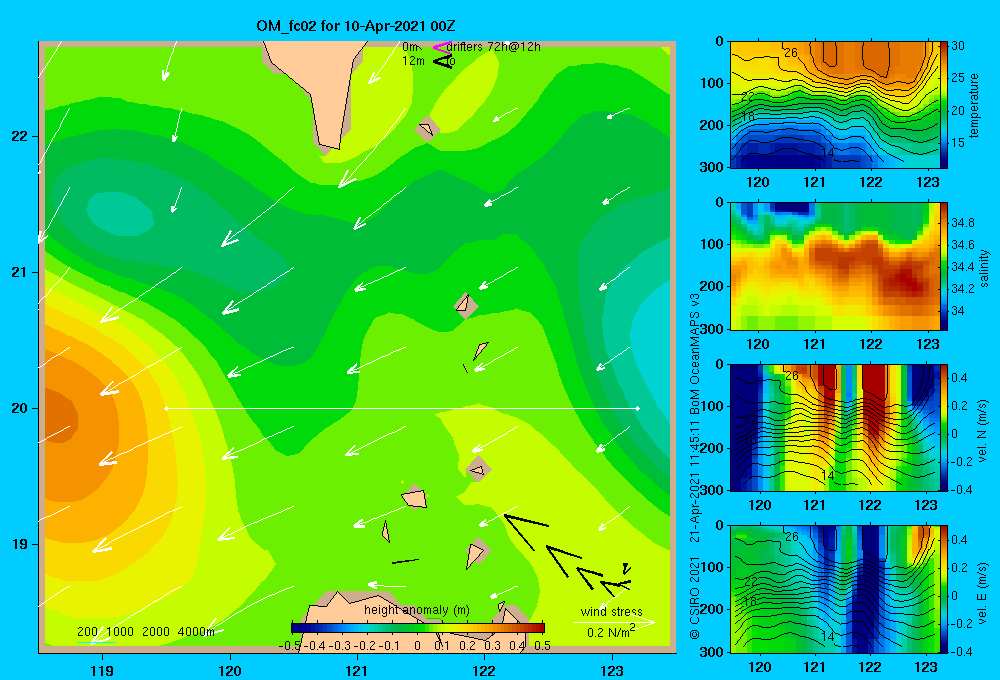Click the narrow island near 19.1N 121.2E
This screenshot has height=680, width=1000.
pyautogui.click(x=386, y=531)
